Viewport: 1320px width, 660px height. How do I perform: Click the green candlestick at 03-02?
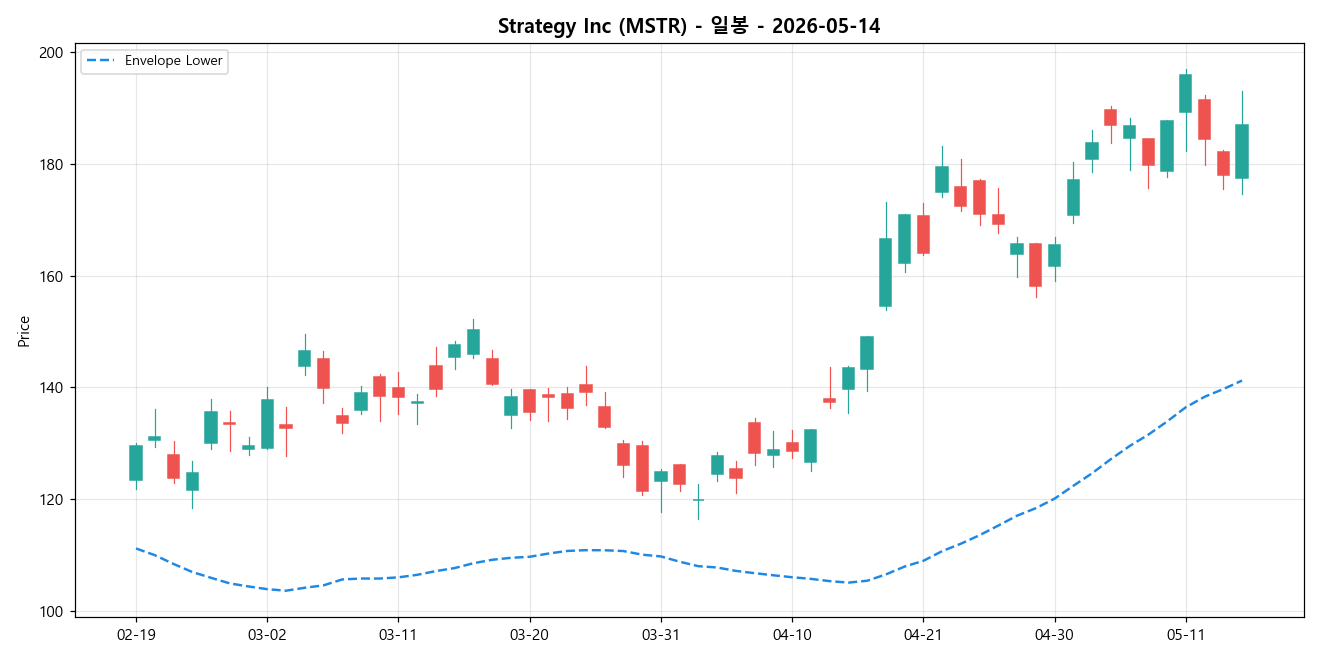267,424
